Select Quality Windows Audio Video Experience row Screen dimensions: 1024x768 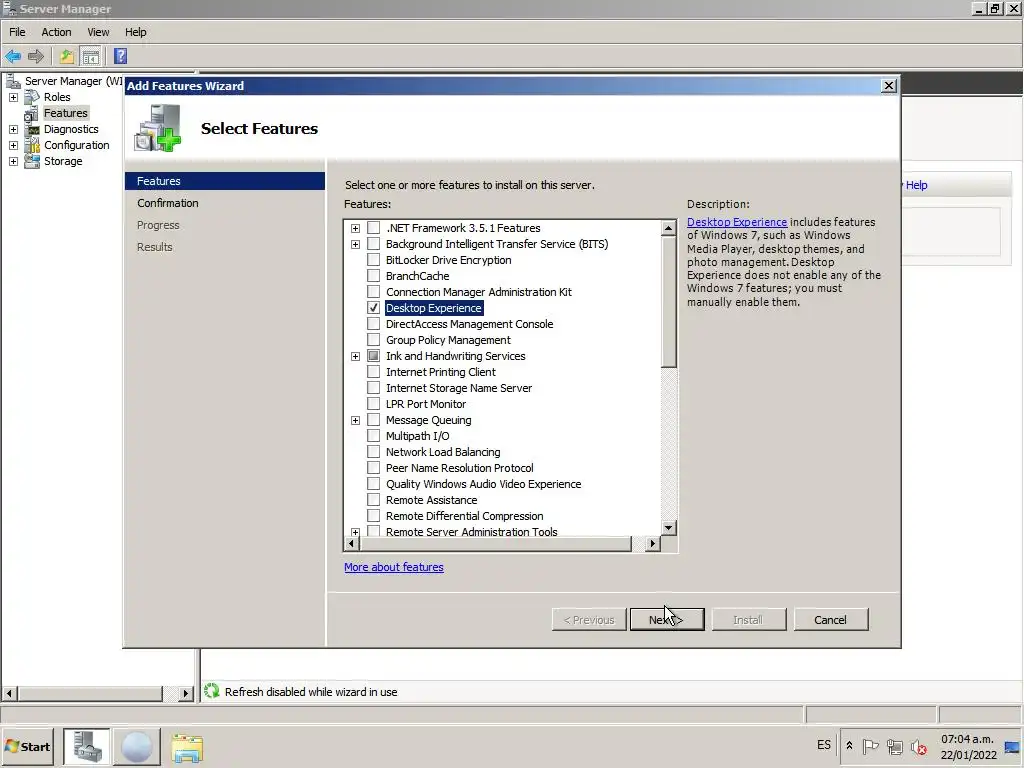tap(483, 484)
